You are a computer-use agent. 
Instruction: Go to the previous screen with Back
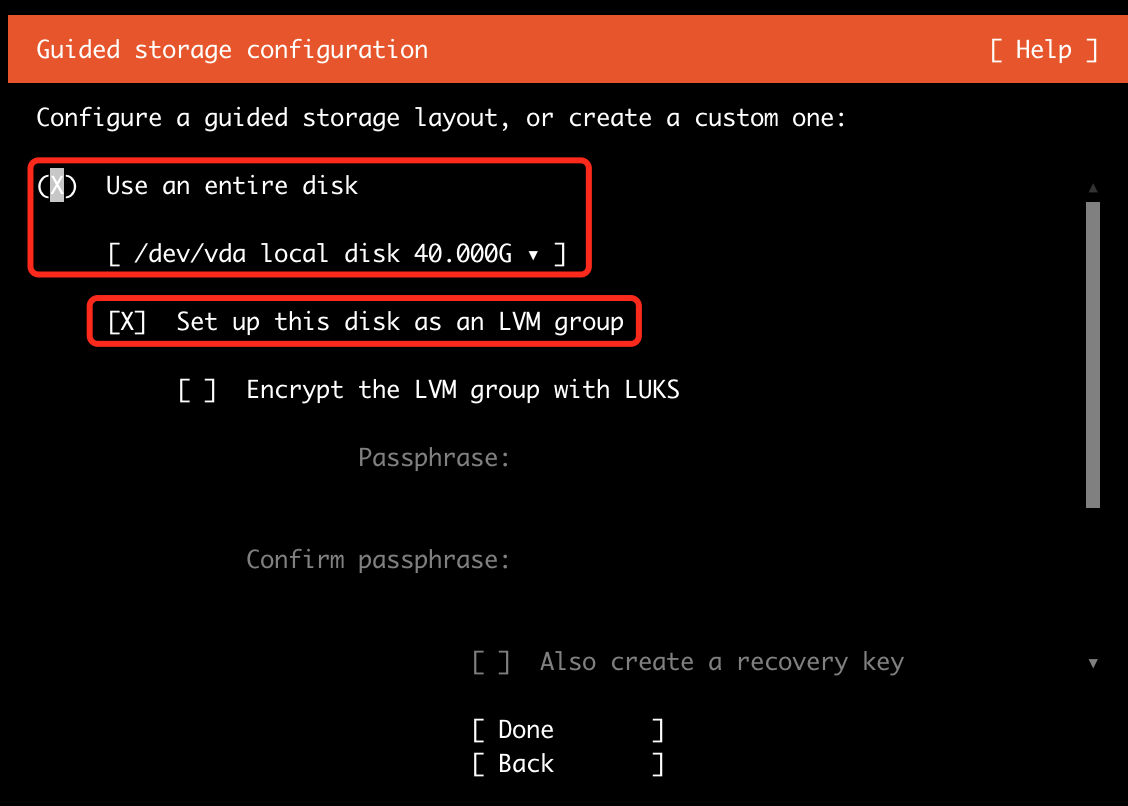tap(568, 764)
